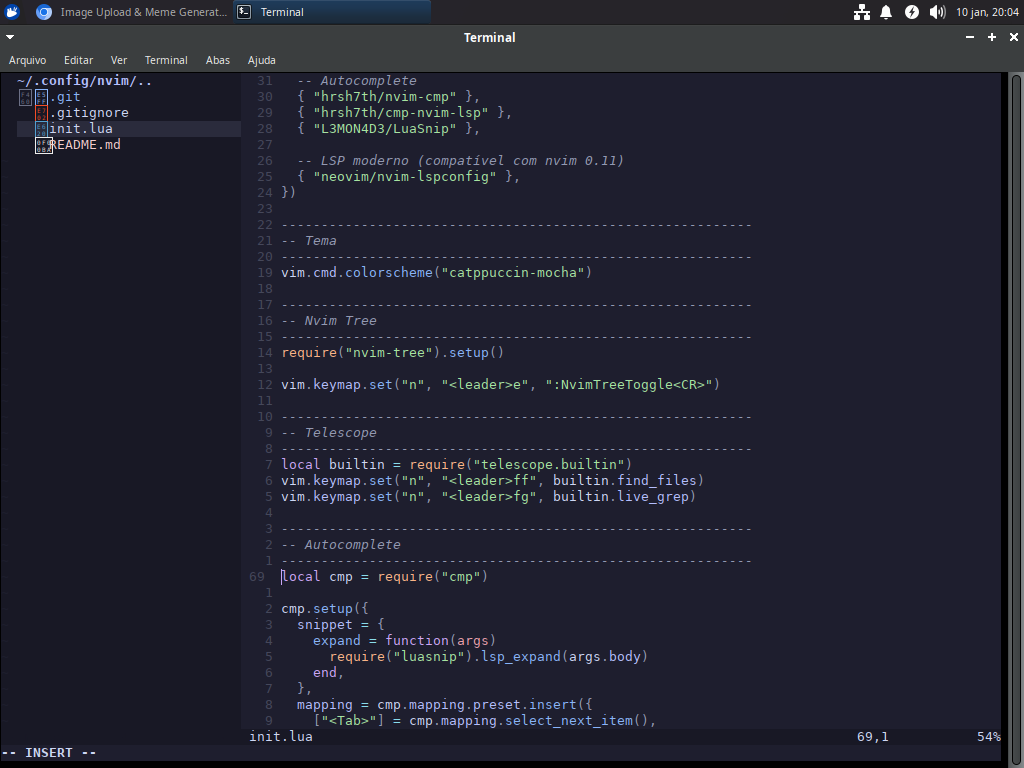Click the local builtin = require line
Viewport: 1024px width, 768px height.
(x=456, y=464)
